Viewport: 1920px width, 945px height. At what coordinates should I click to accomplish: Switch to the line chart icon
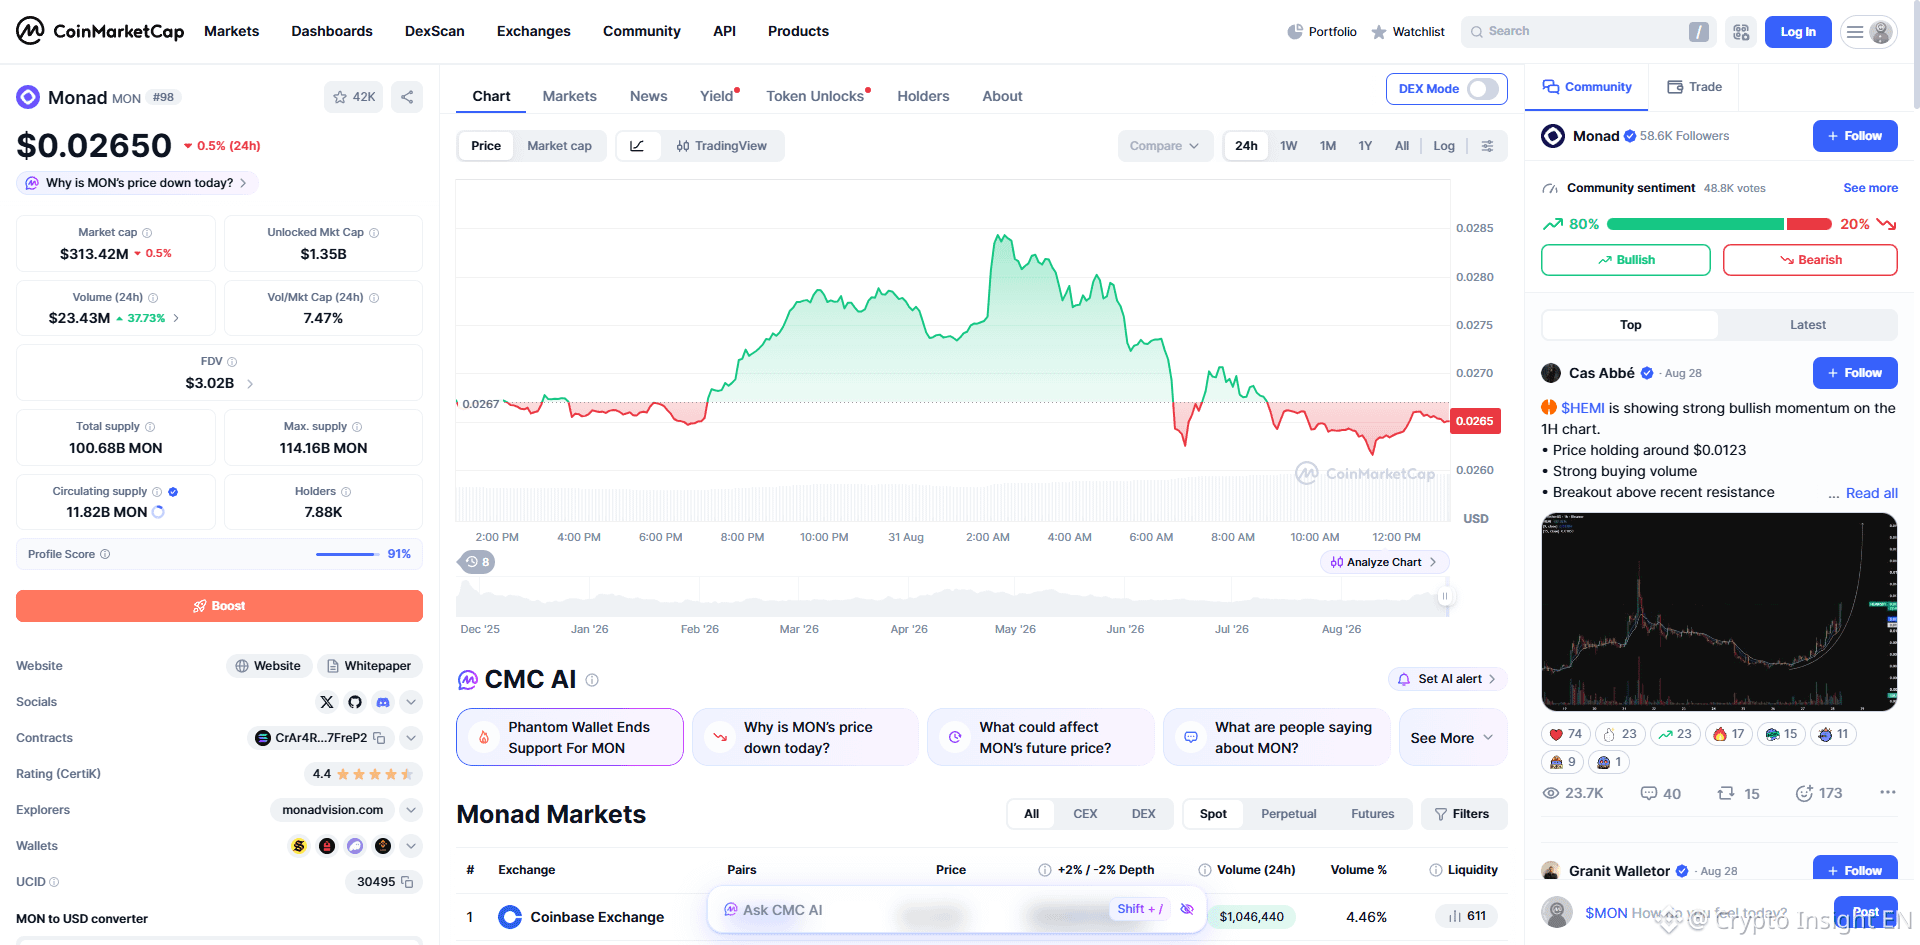pos(637,146)
